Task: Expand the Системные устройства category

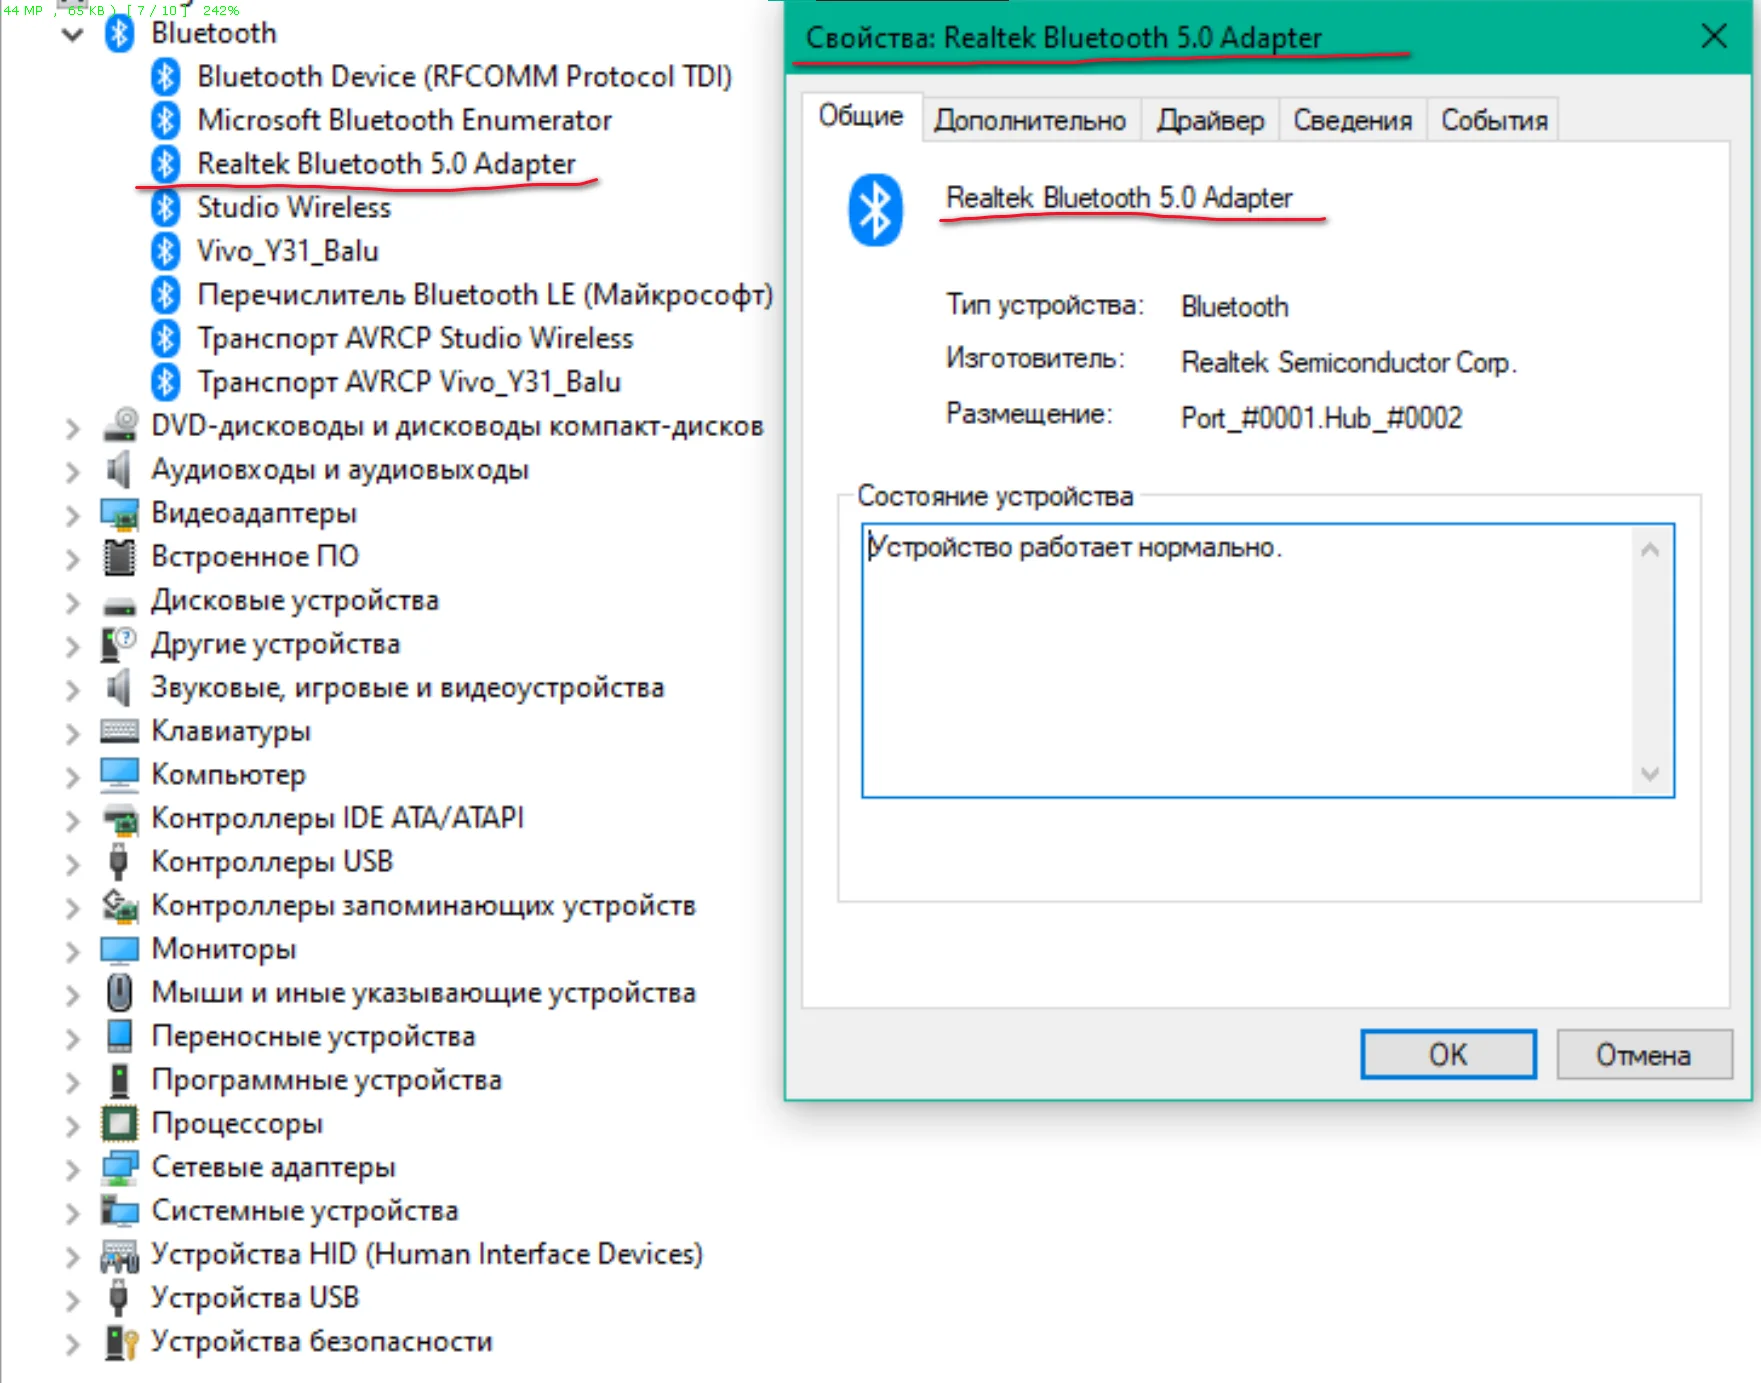Action: [x=73, y=1213]
